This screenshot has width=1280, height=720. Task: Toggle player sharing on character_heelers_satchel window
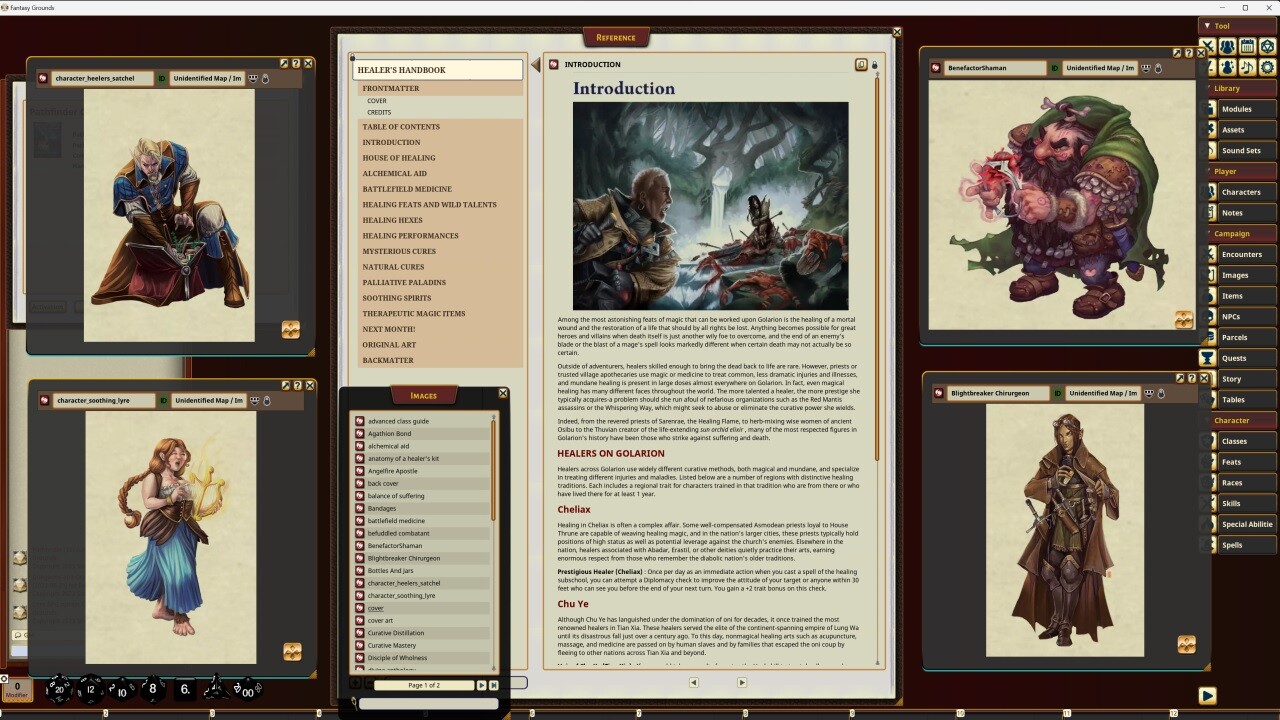click(x=253, y=78)
